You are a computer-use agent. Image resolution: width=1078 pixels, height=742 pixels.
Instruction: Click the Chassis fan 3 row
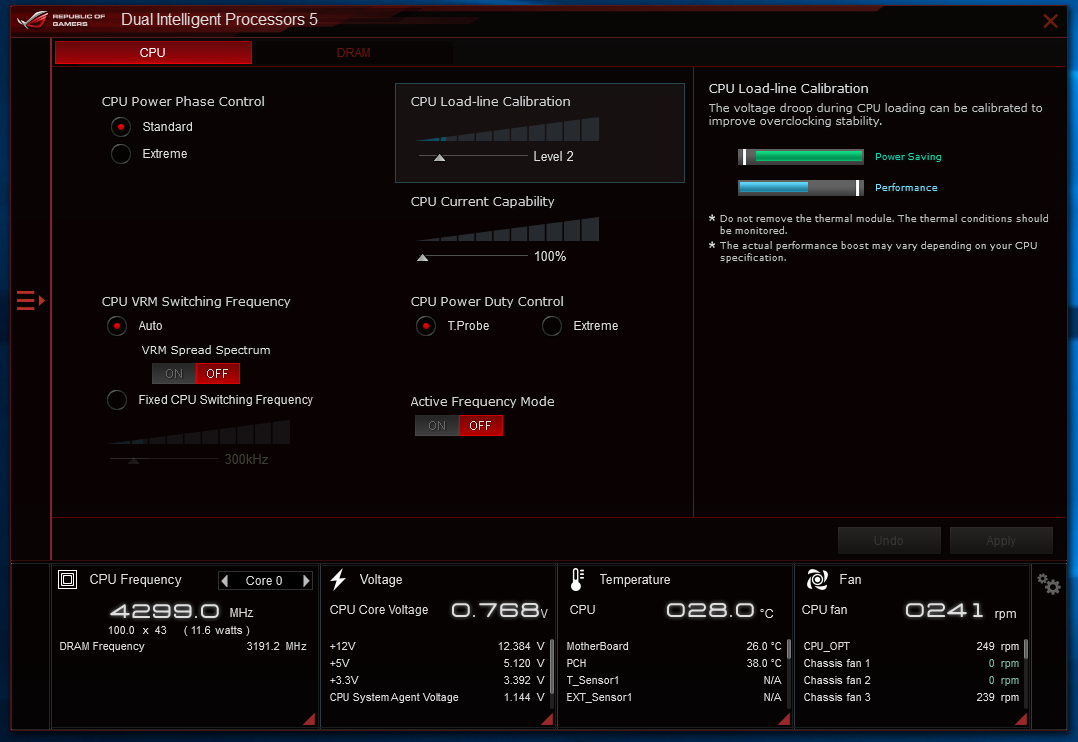(911, 697)
